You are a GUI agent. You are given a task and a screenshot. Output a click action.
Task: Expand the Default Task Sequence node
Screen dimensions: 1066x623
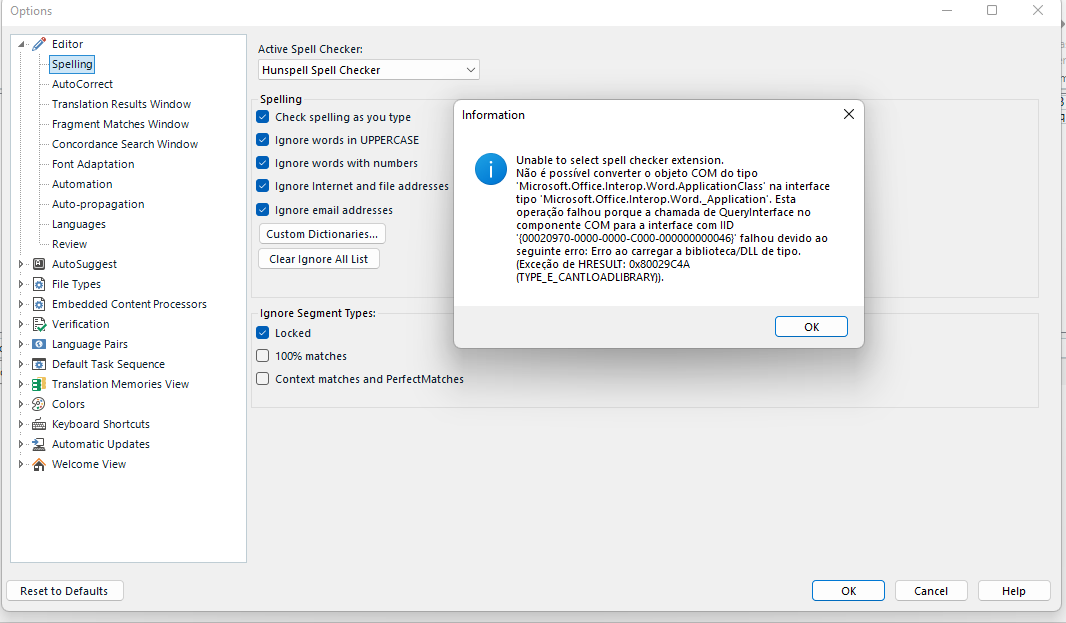[20, 364]
